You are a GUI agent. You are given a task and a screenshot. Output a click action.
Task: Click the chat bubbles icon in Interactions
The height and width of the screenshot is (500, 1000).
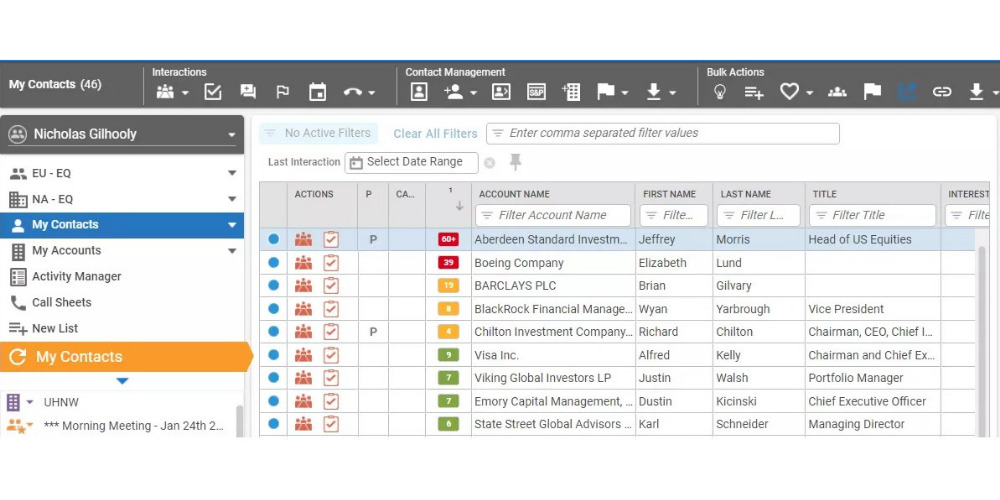tap(248, 92)
